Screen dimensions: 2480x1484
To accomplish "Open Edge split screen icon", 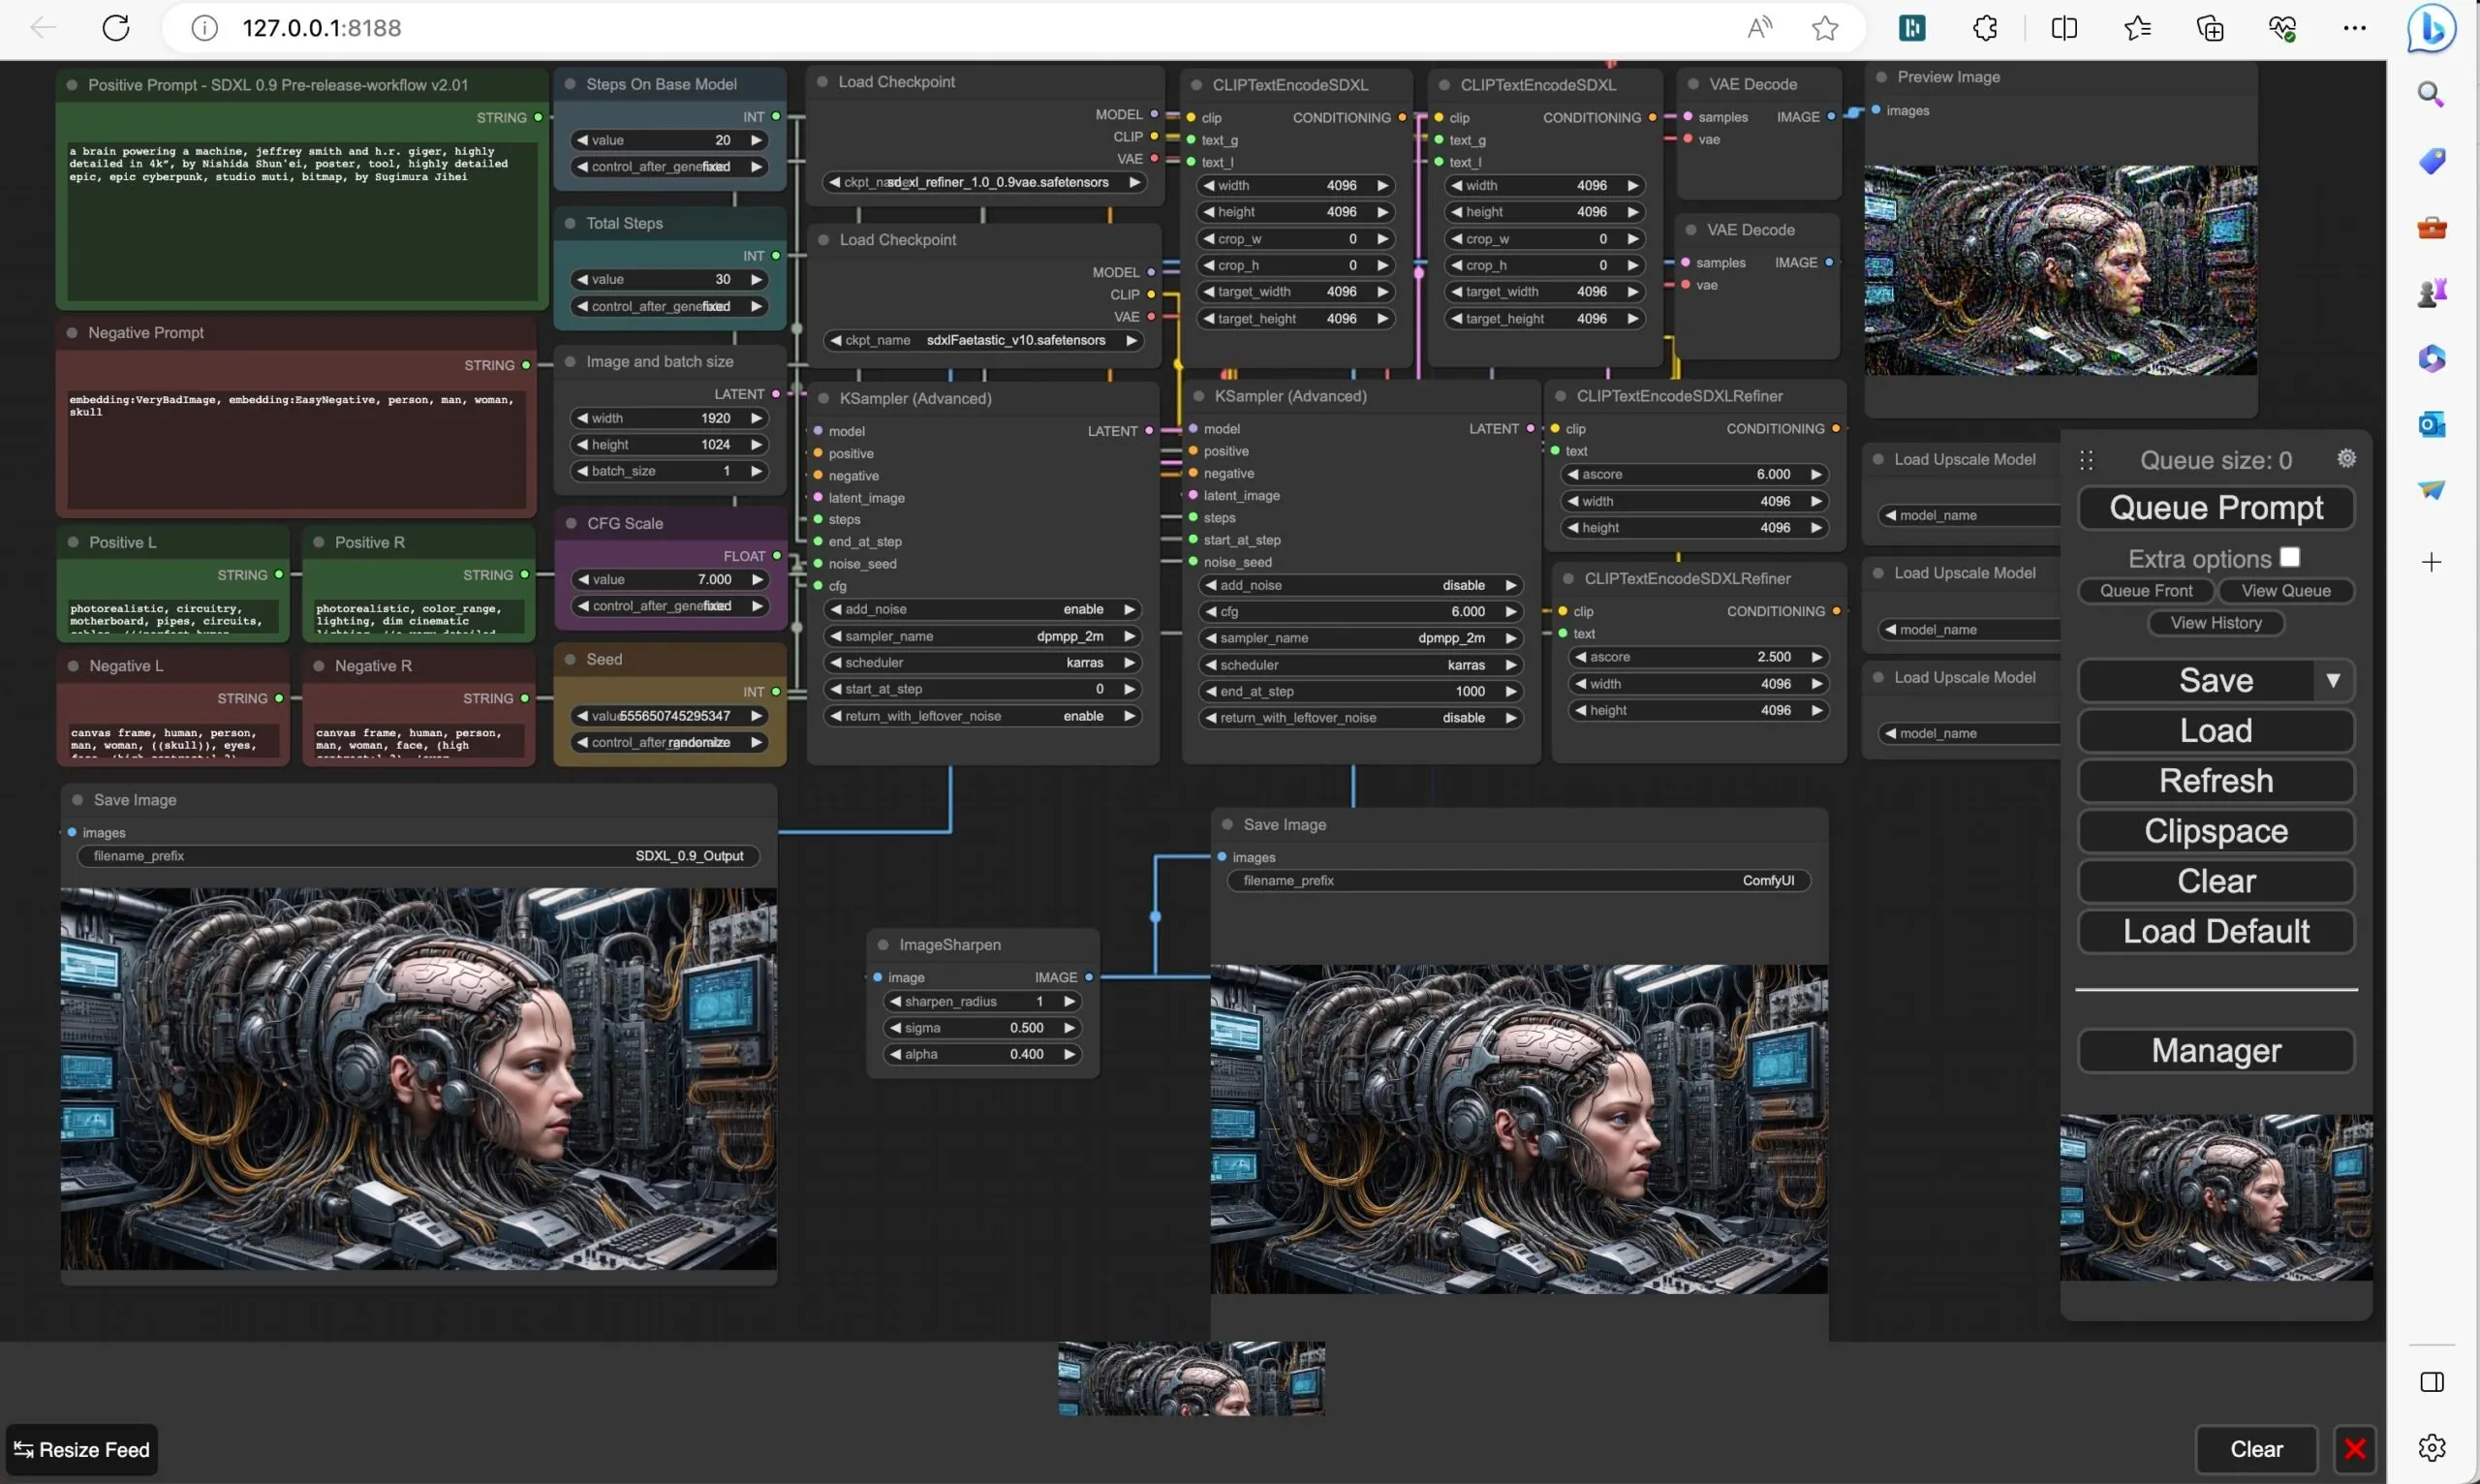I will (x=2063, y=27).
